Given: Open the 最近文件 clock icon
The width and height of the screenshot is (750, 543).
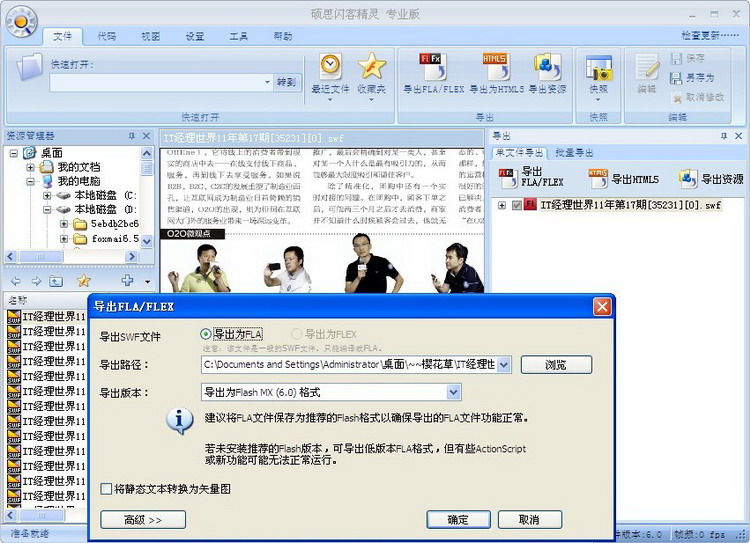Looking at the screenshot, I should 330,67.
